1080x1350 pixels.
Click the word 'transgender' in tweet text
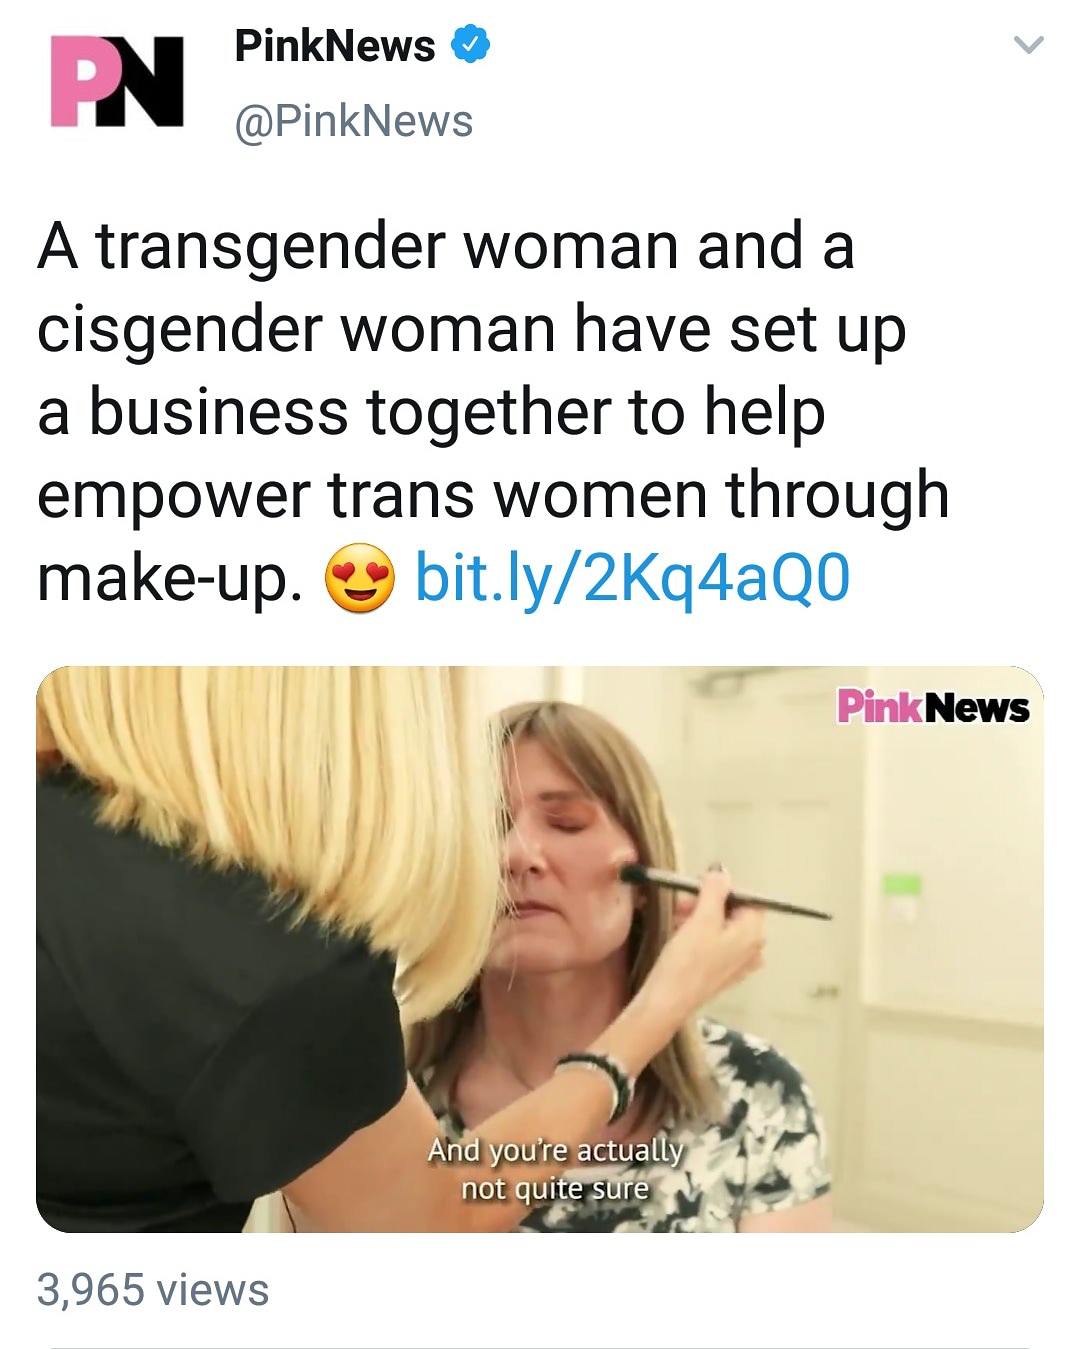[x=270, y=246]
